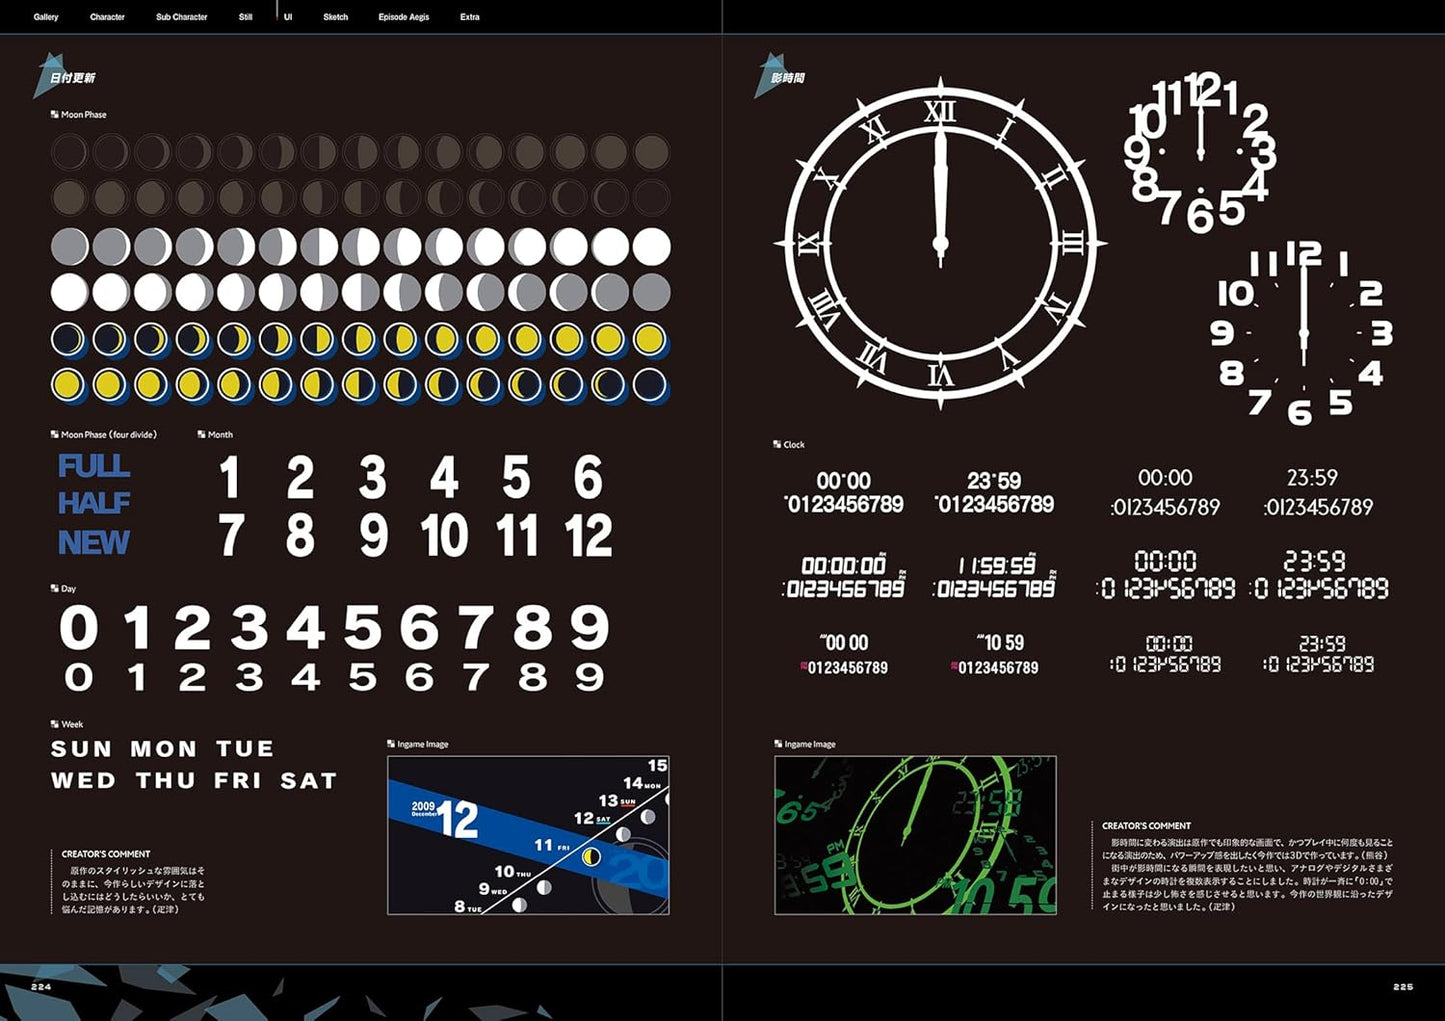This screenshot has width=1445, height=1021.
Task: Open the blue calendar ingame image thumbnail
Action: pyautogui.click(x=528, y=835)
